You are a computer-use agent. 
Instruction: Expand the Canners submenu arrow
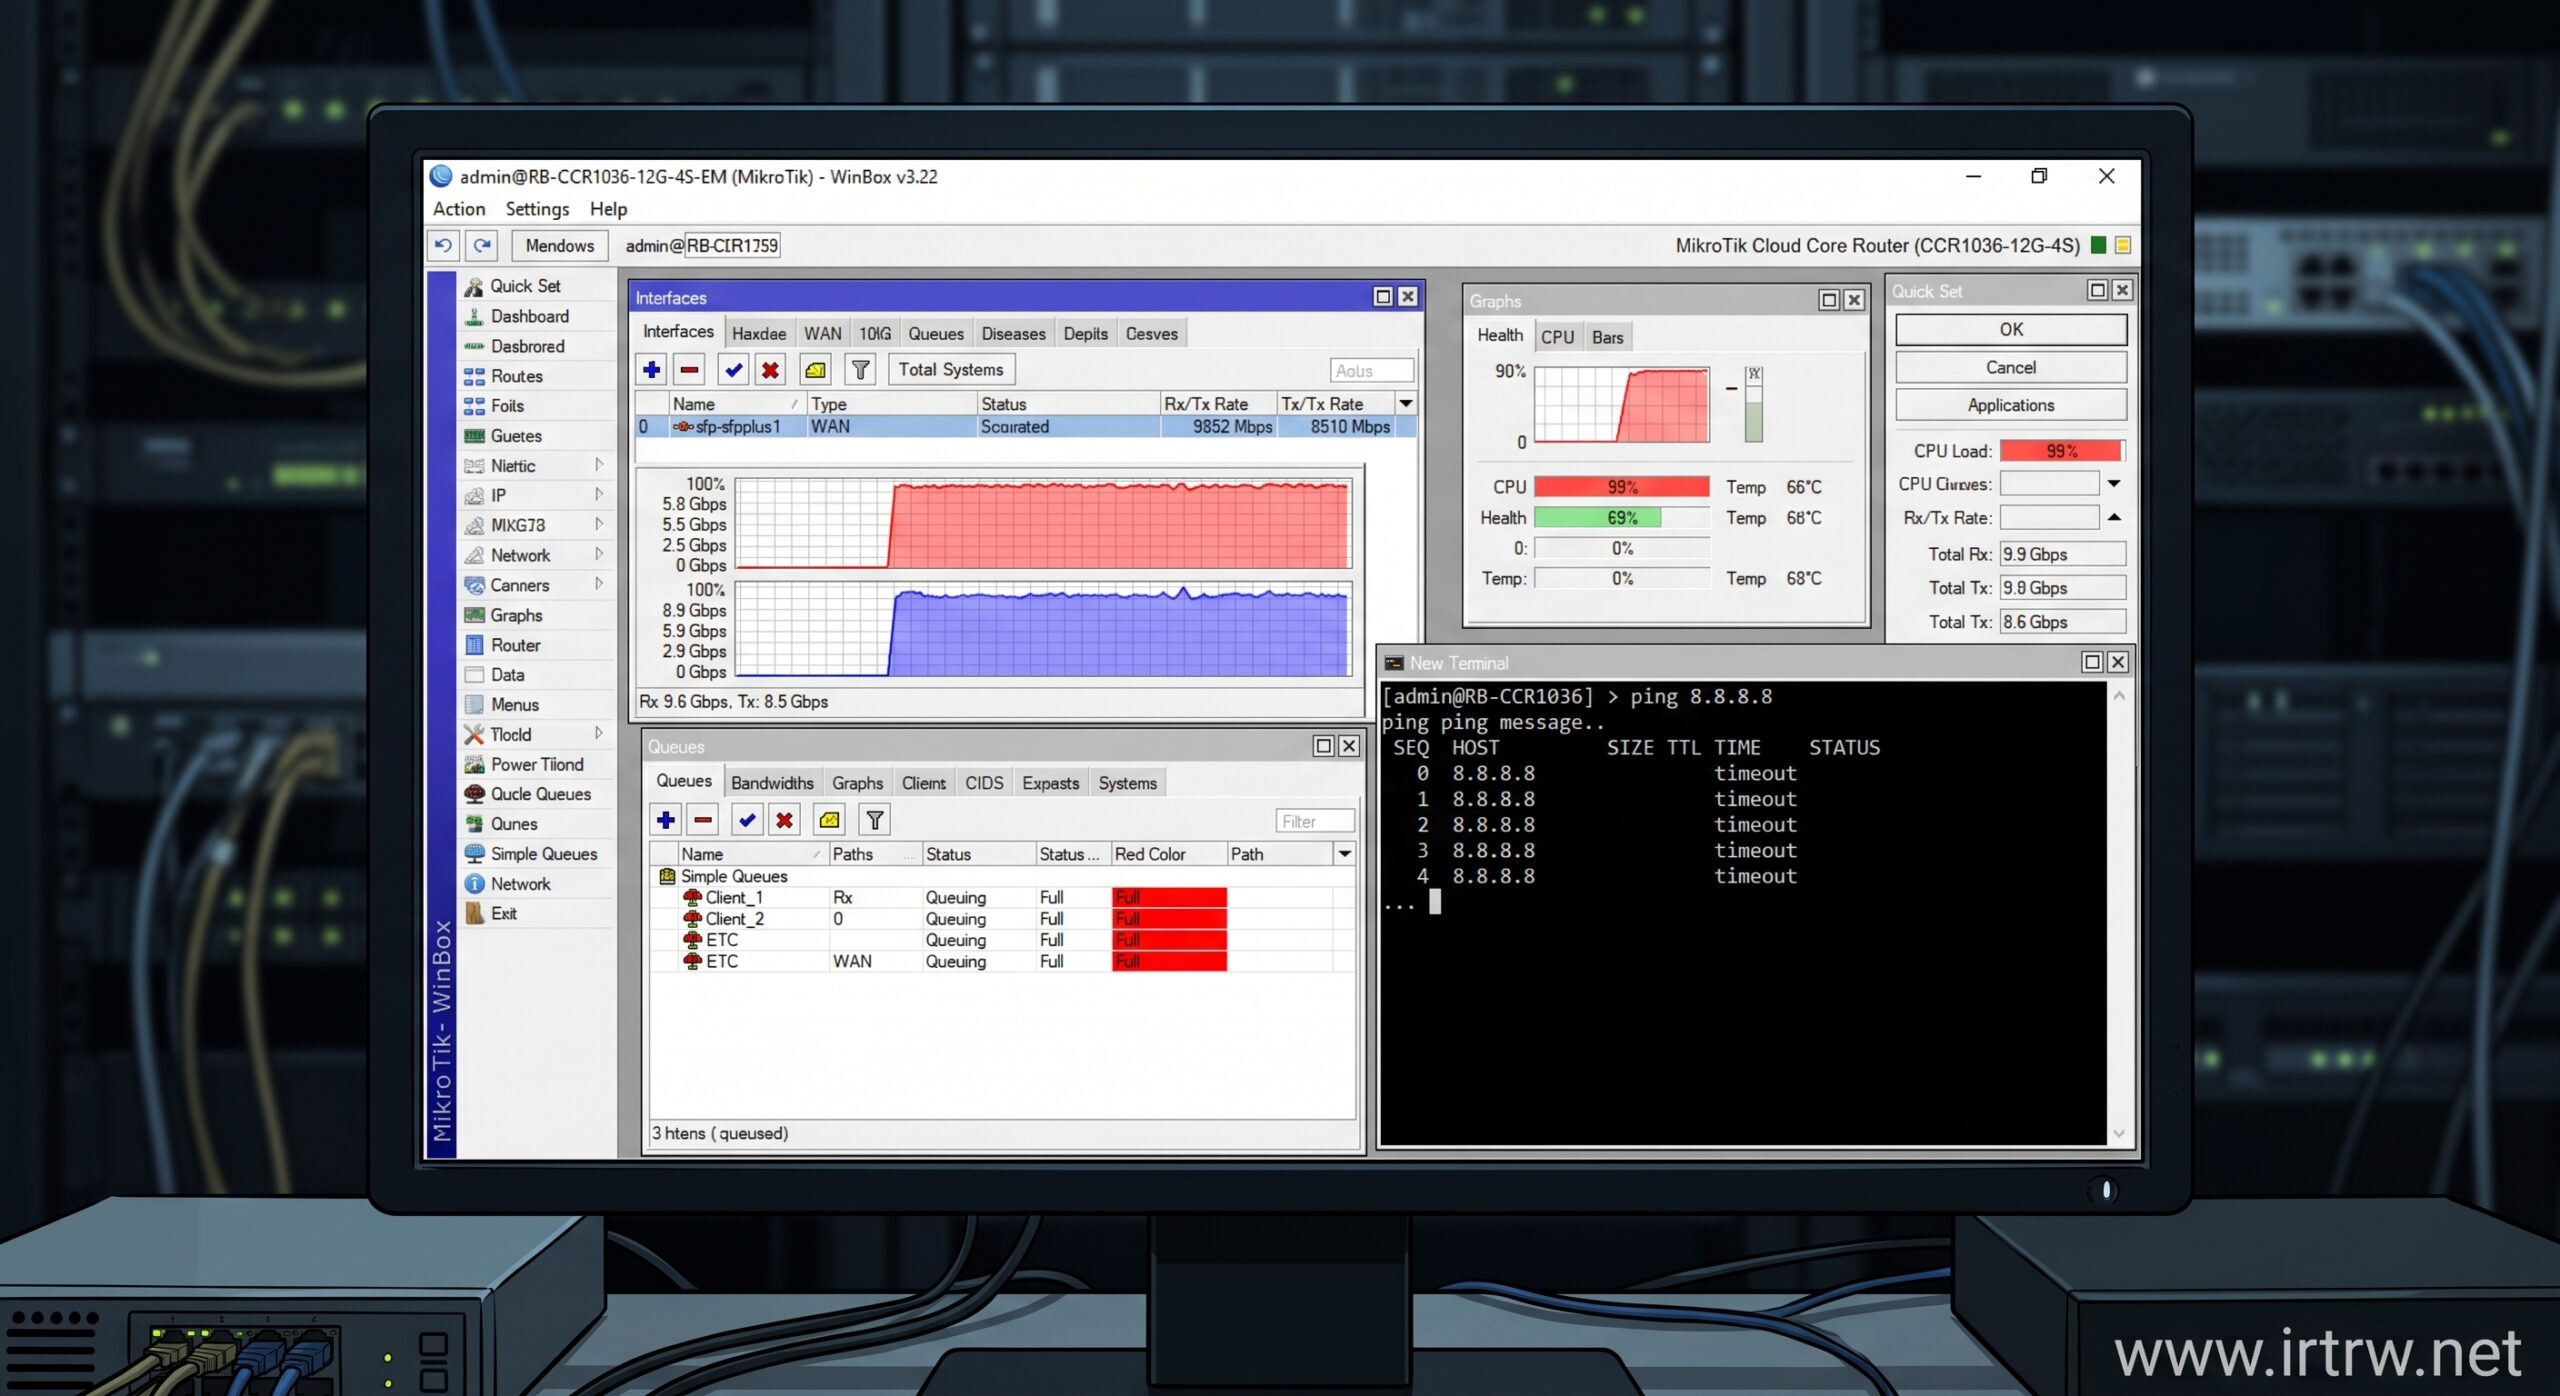599,584
